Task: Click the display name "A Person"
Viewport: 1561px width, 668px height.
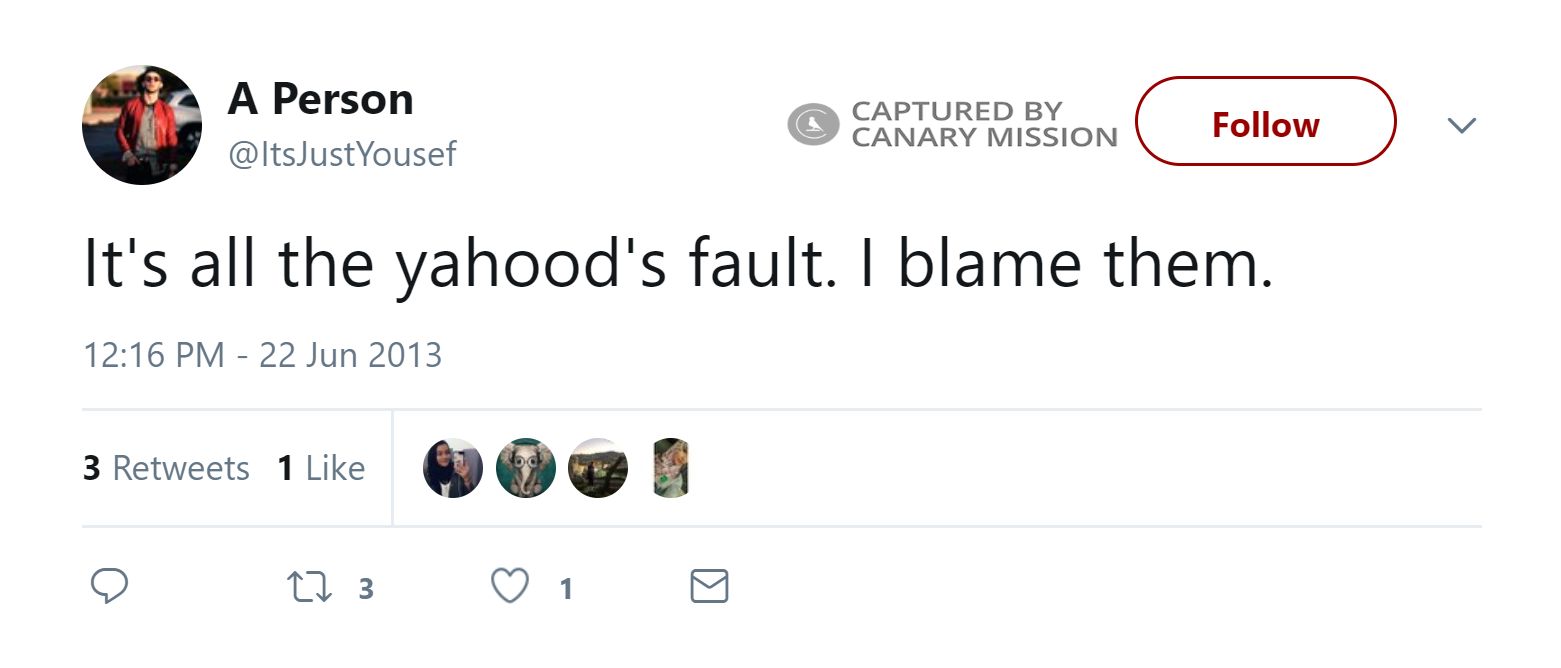Action: [321, 99]
